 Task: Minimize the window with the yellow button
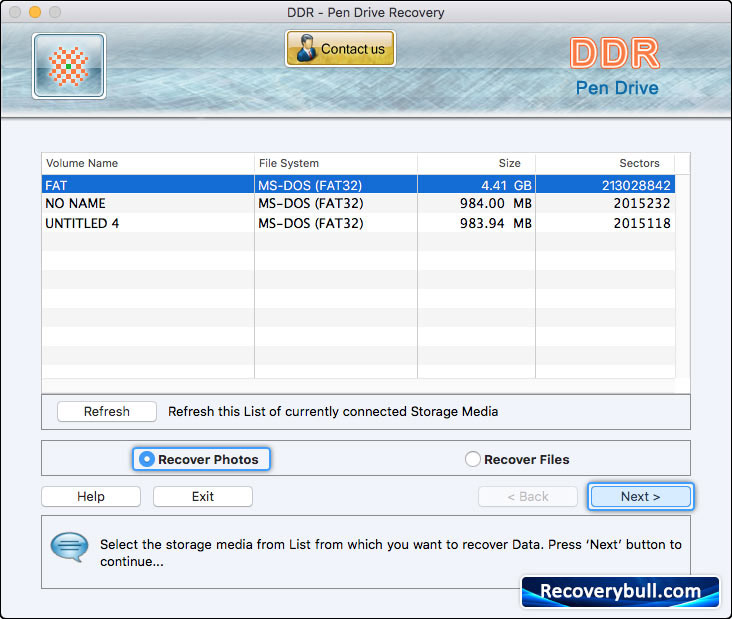point(35,12)
